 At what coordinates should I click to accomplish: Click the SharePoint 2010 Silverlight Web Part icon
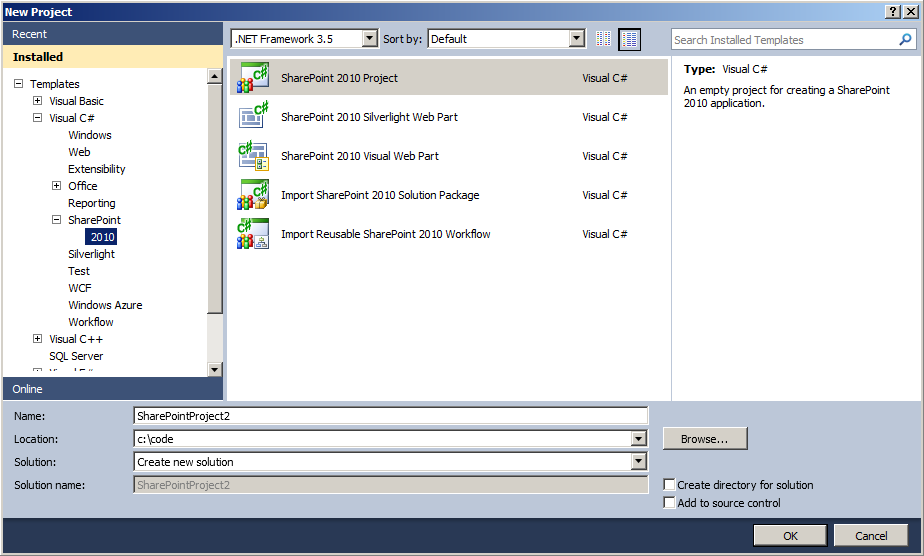pos(253,117)
